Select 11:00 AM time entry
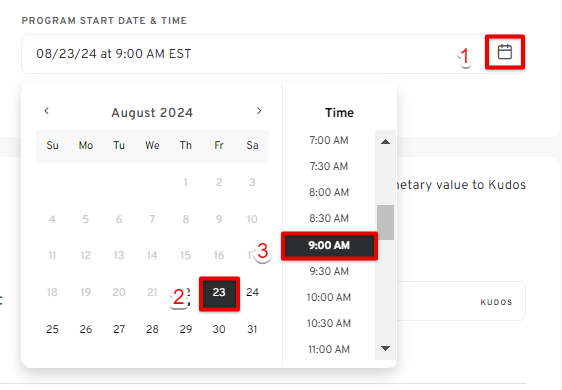 click(x=329, y=349)
